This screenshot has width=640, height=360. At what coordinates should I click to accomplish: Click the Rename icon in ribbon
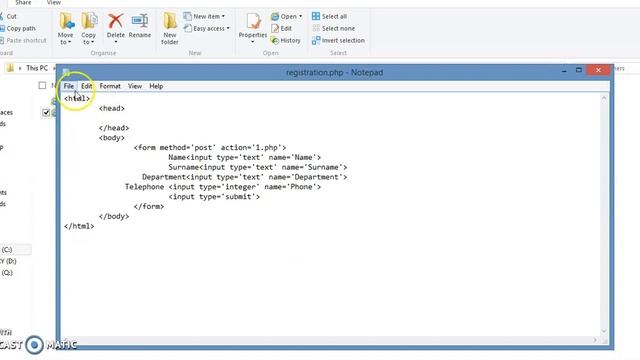140,21
